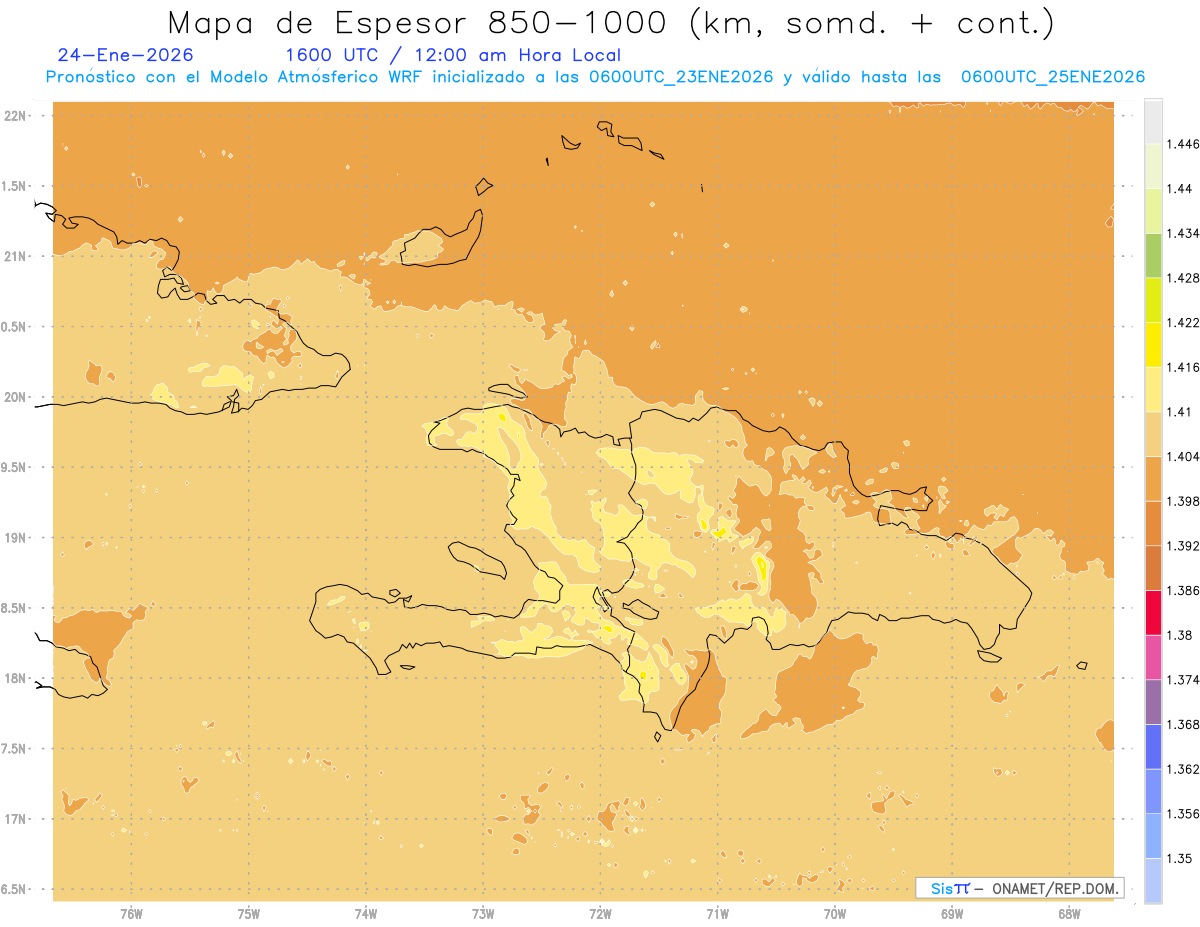Click the legend value "1.428"
The width and height of the screenshot is (1200, 927).
1182,278
